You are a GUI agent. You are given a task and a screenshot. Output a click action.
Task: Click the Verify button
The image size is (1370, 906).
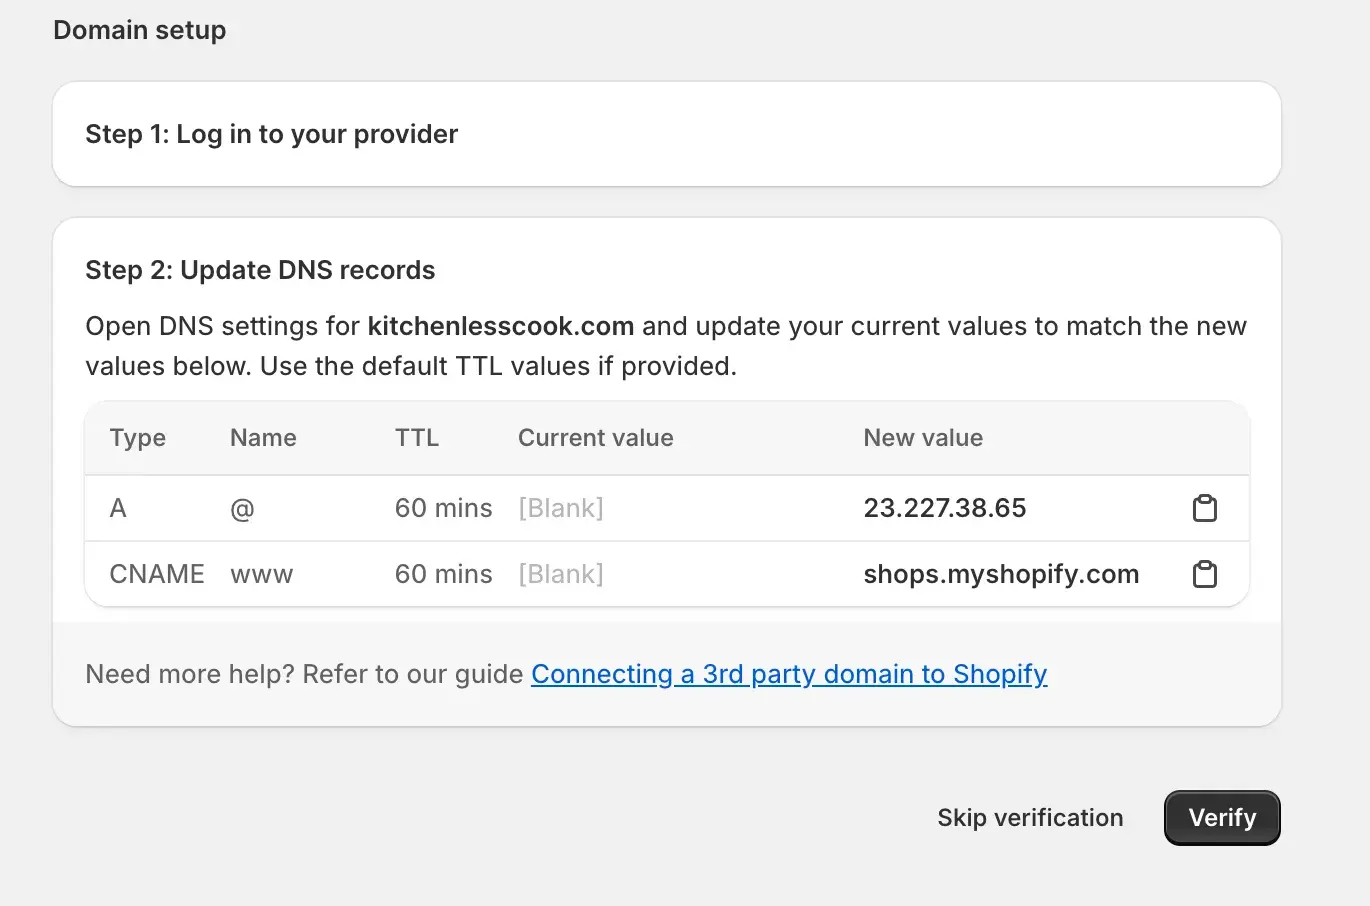1221,818
